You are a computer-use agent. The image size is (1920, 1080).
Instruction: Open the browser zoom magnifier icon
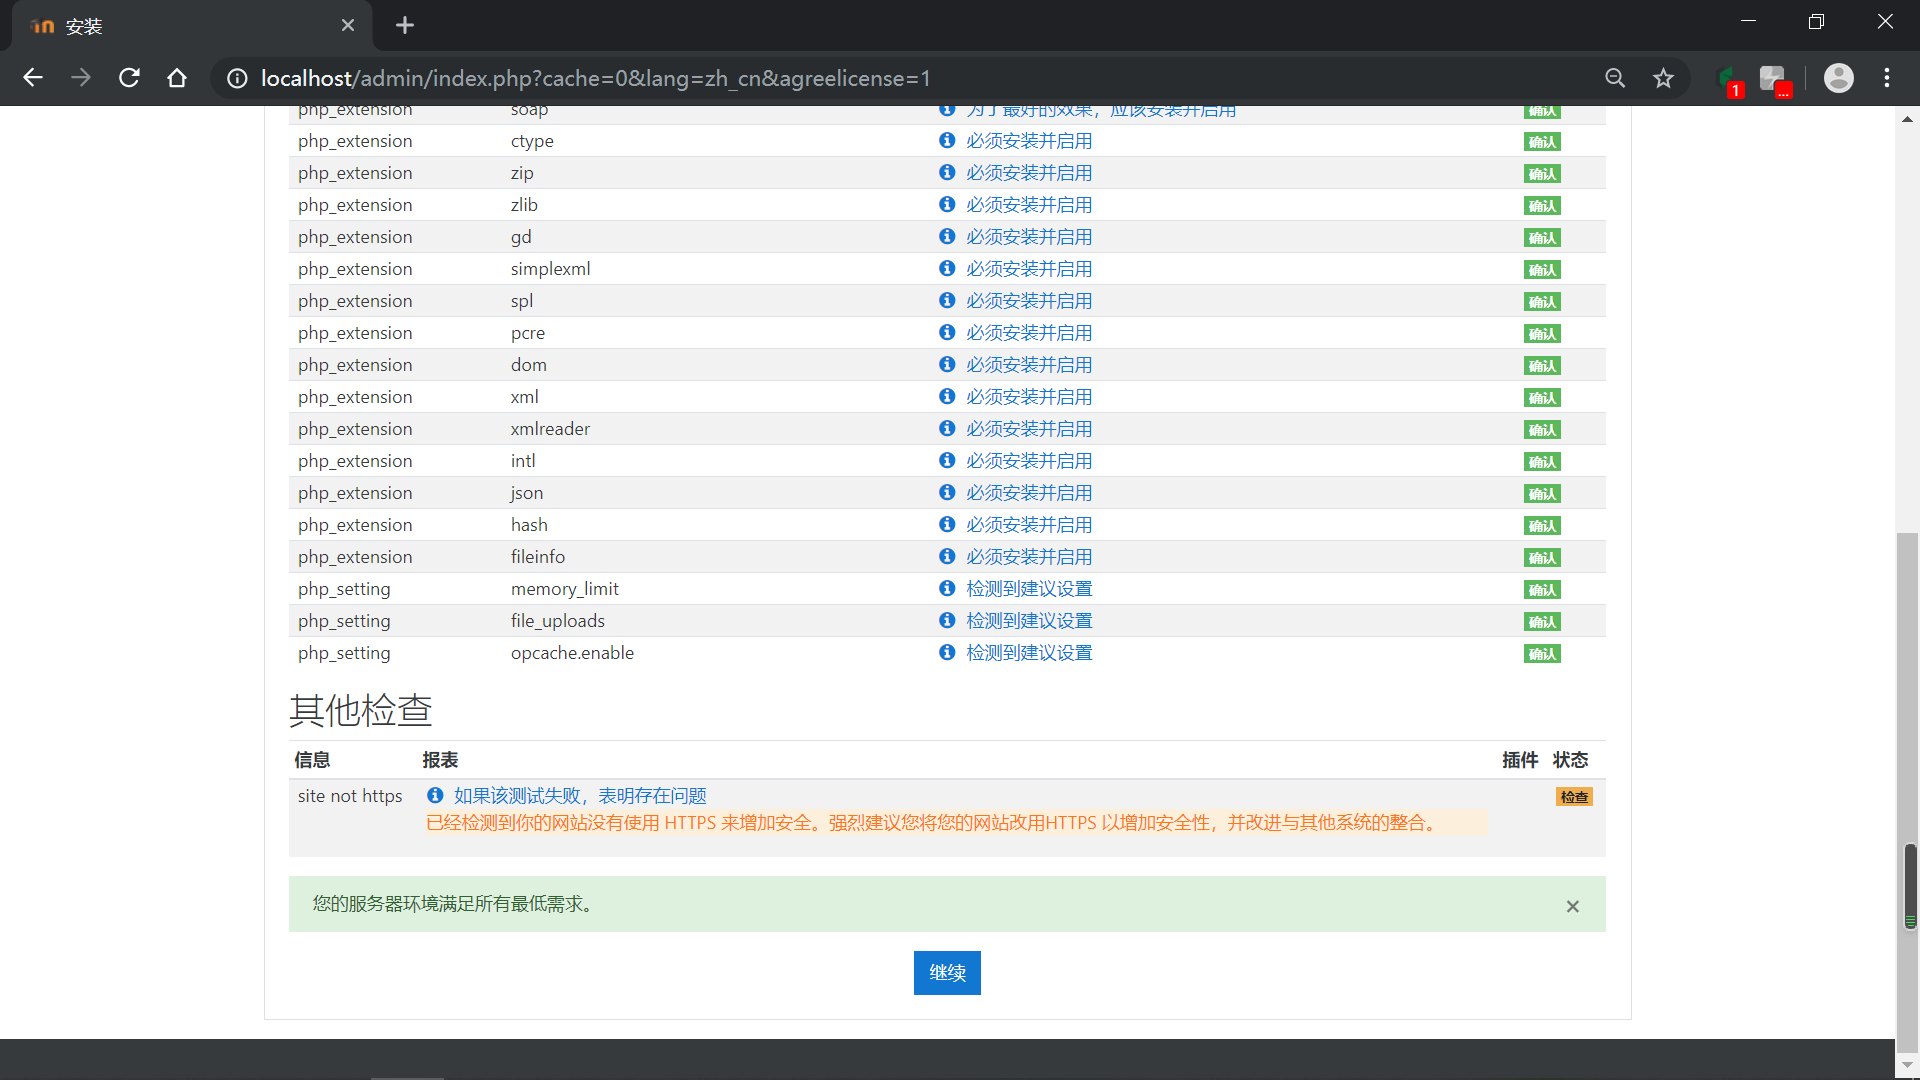(1615, 78)
